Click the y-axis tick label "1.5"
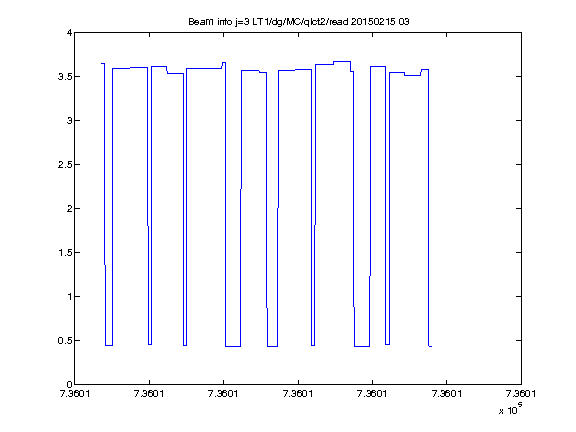Screen dimensions: 576x432 (65, 253)
